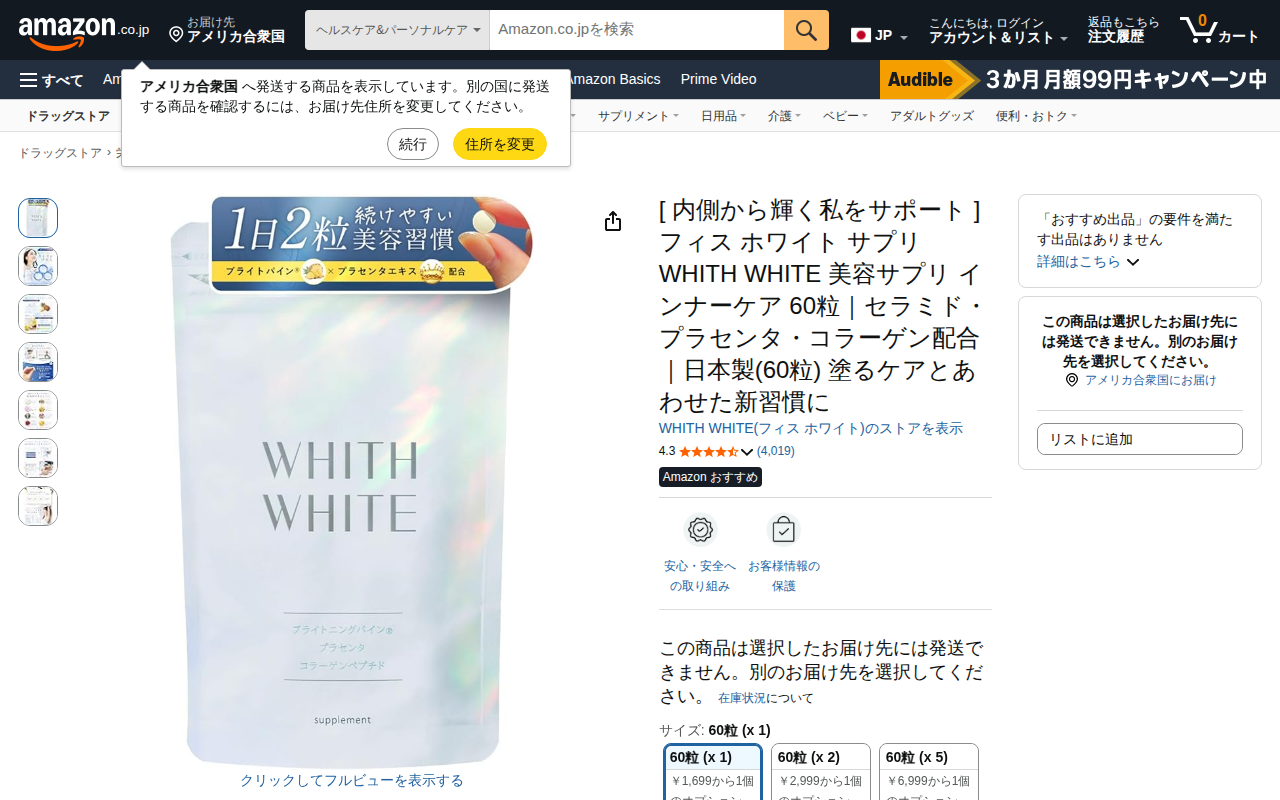Click the 続行 button
Image resolution: width=1280 pixels, height=800 pixels.
(413, 144)
